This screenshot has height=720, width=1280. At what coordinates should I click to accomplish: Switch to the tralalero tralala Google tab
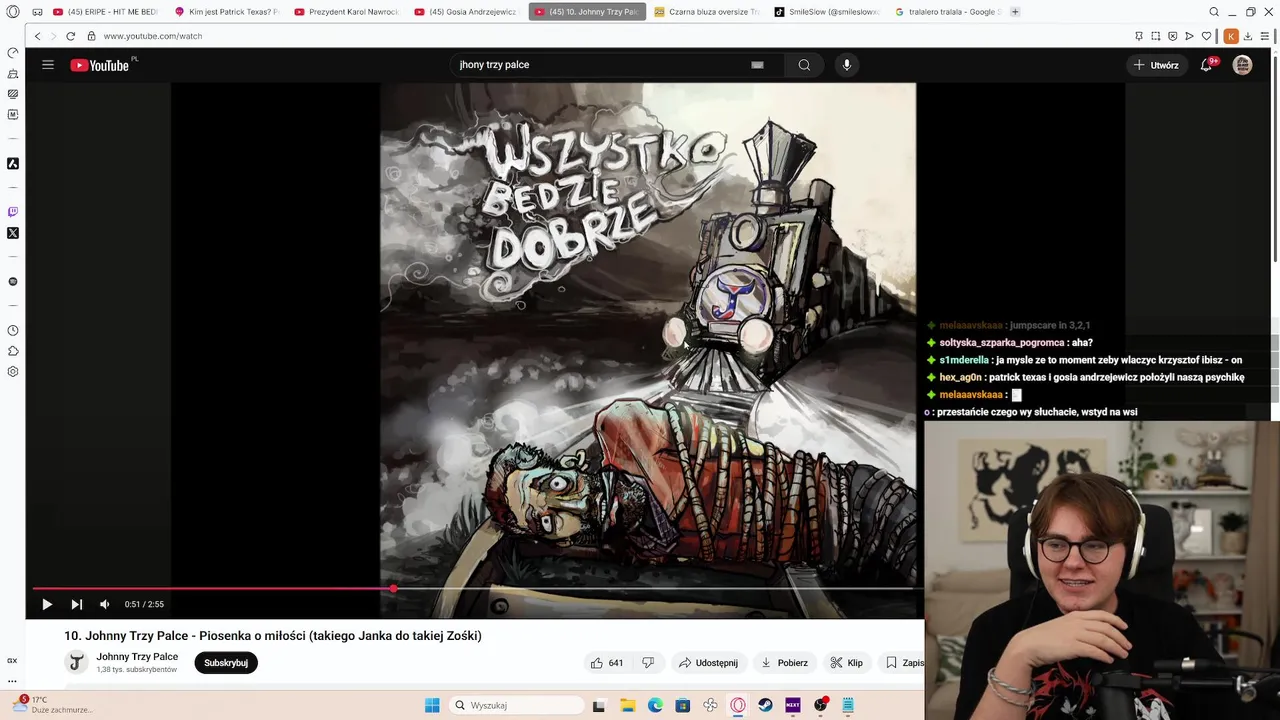tap(947, 12)
